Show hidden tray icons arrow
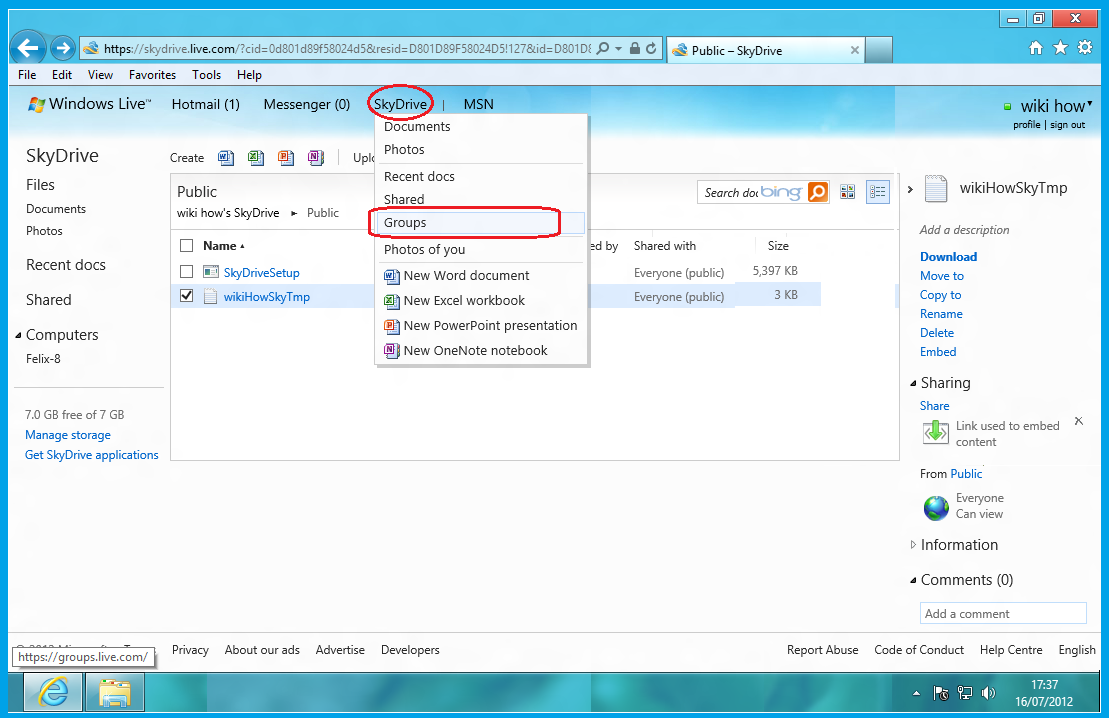This screenshot has height=718, width=1109. (x=917, y=693)
